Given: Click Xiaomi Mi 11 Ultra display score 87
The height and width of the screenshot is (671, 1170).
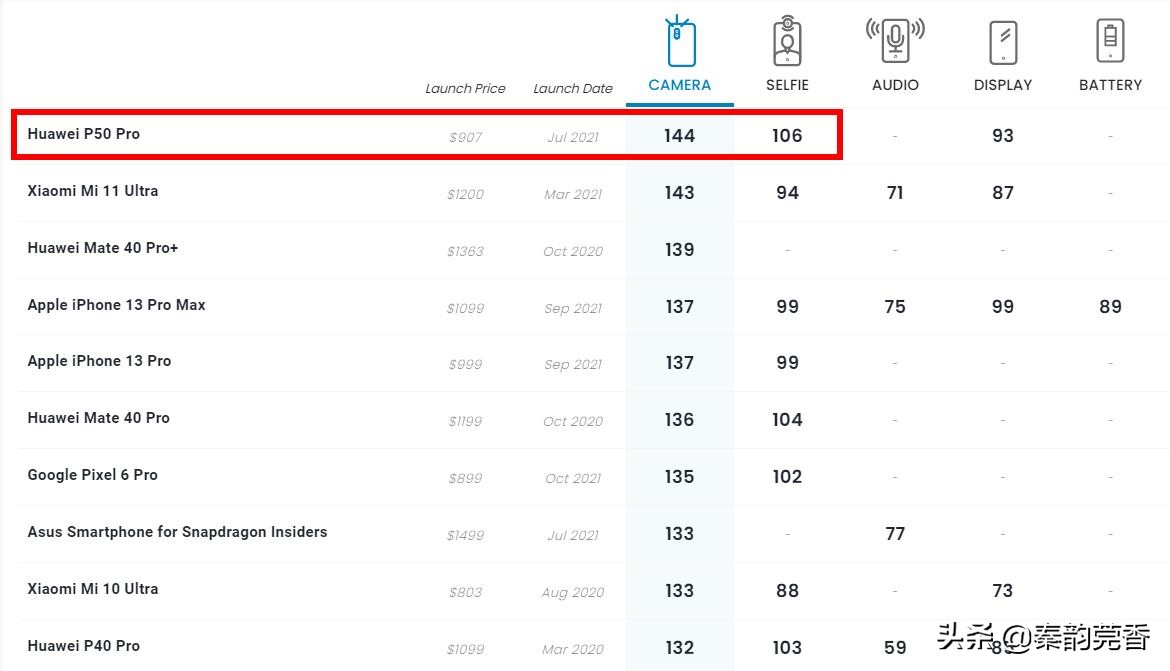Looking at the screenshot, I should pos(1003,193).
